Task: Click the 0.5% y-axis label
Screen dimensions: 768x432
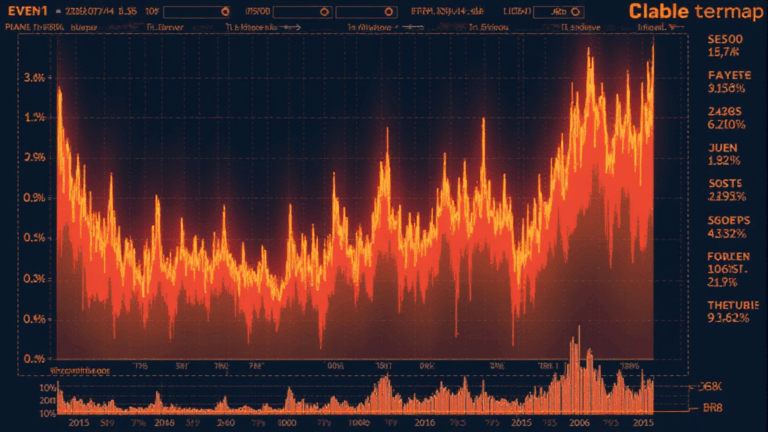Action: [x=34, y=238]
